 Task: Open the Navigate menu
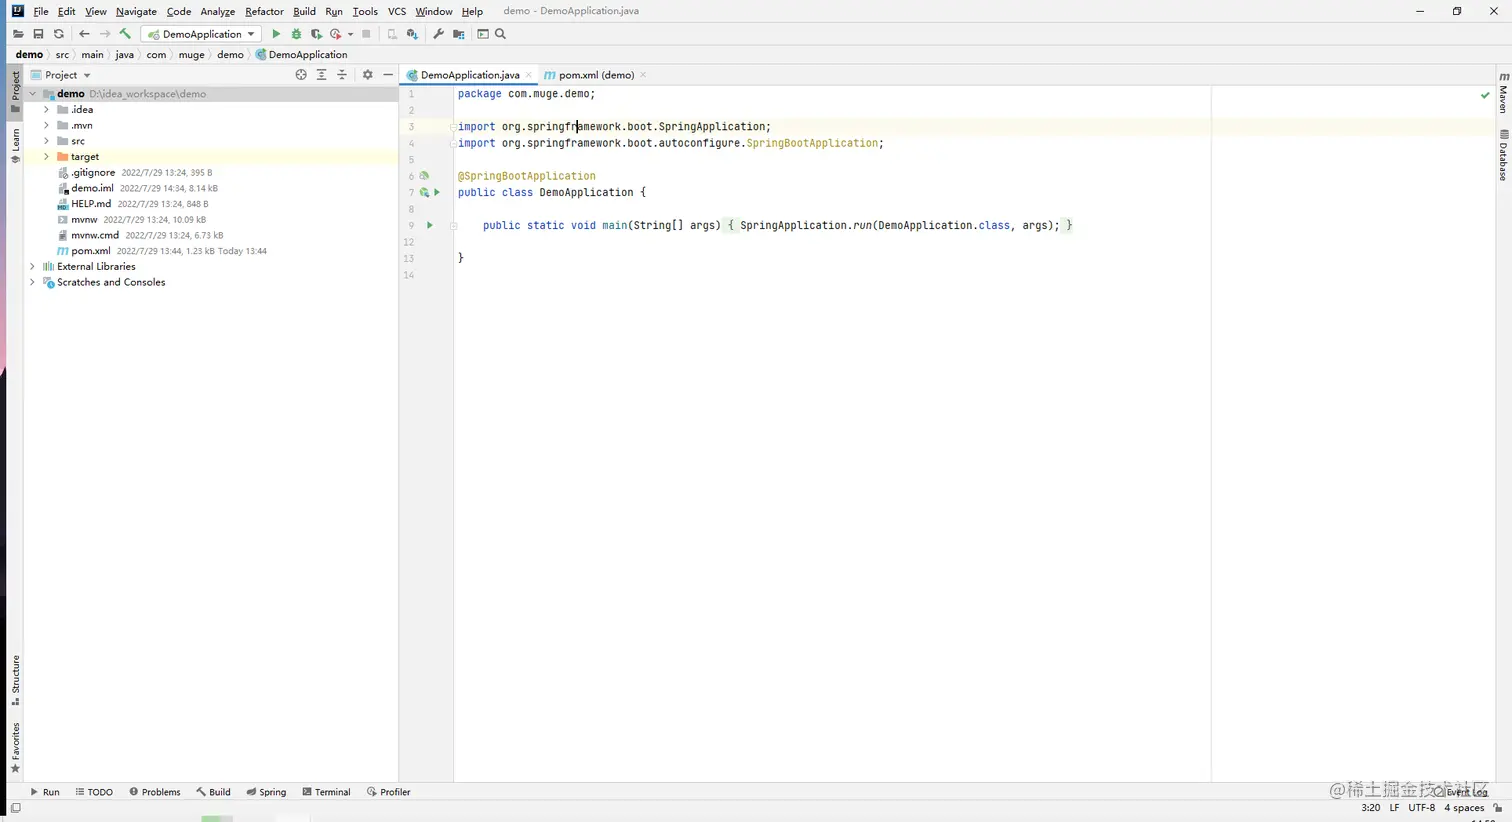(x=136, y=11)
